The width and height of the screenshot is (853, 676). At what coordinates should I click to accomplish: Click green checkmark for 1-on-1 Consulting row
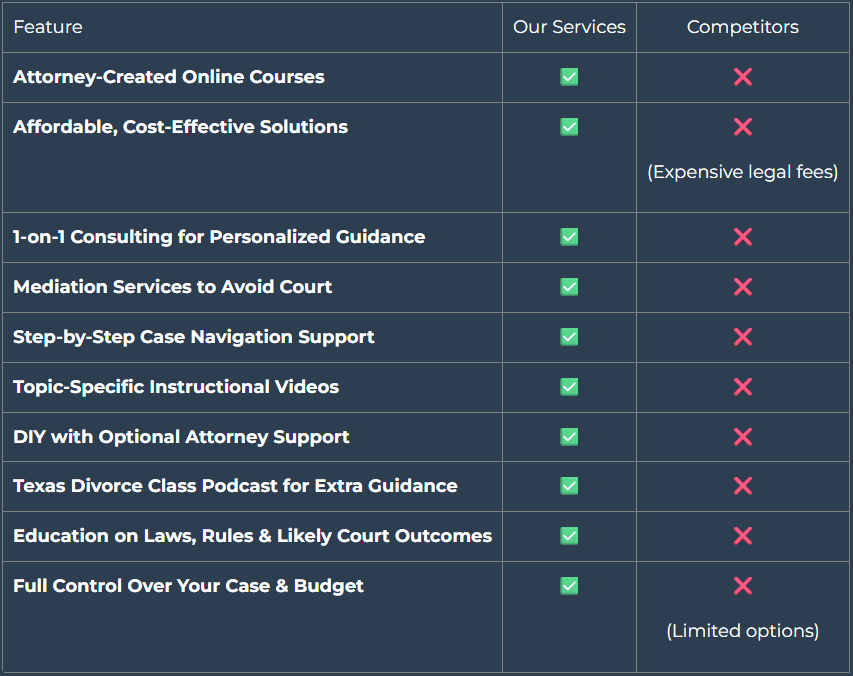click(x=569, y=237)
